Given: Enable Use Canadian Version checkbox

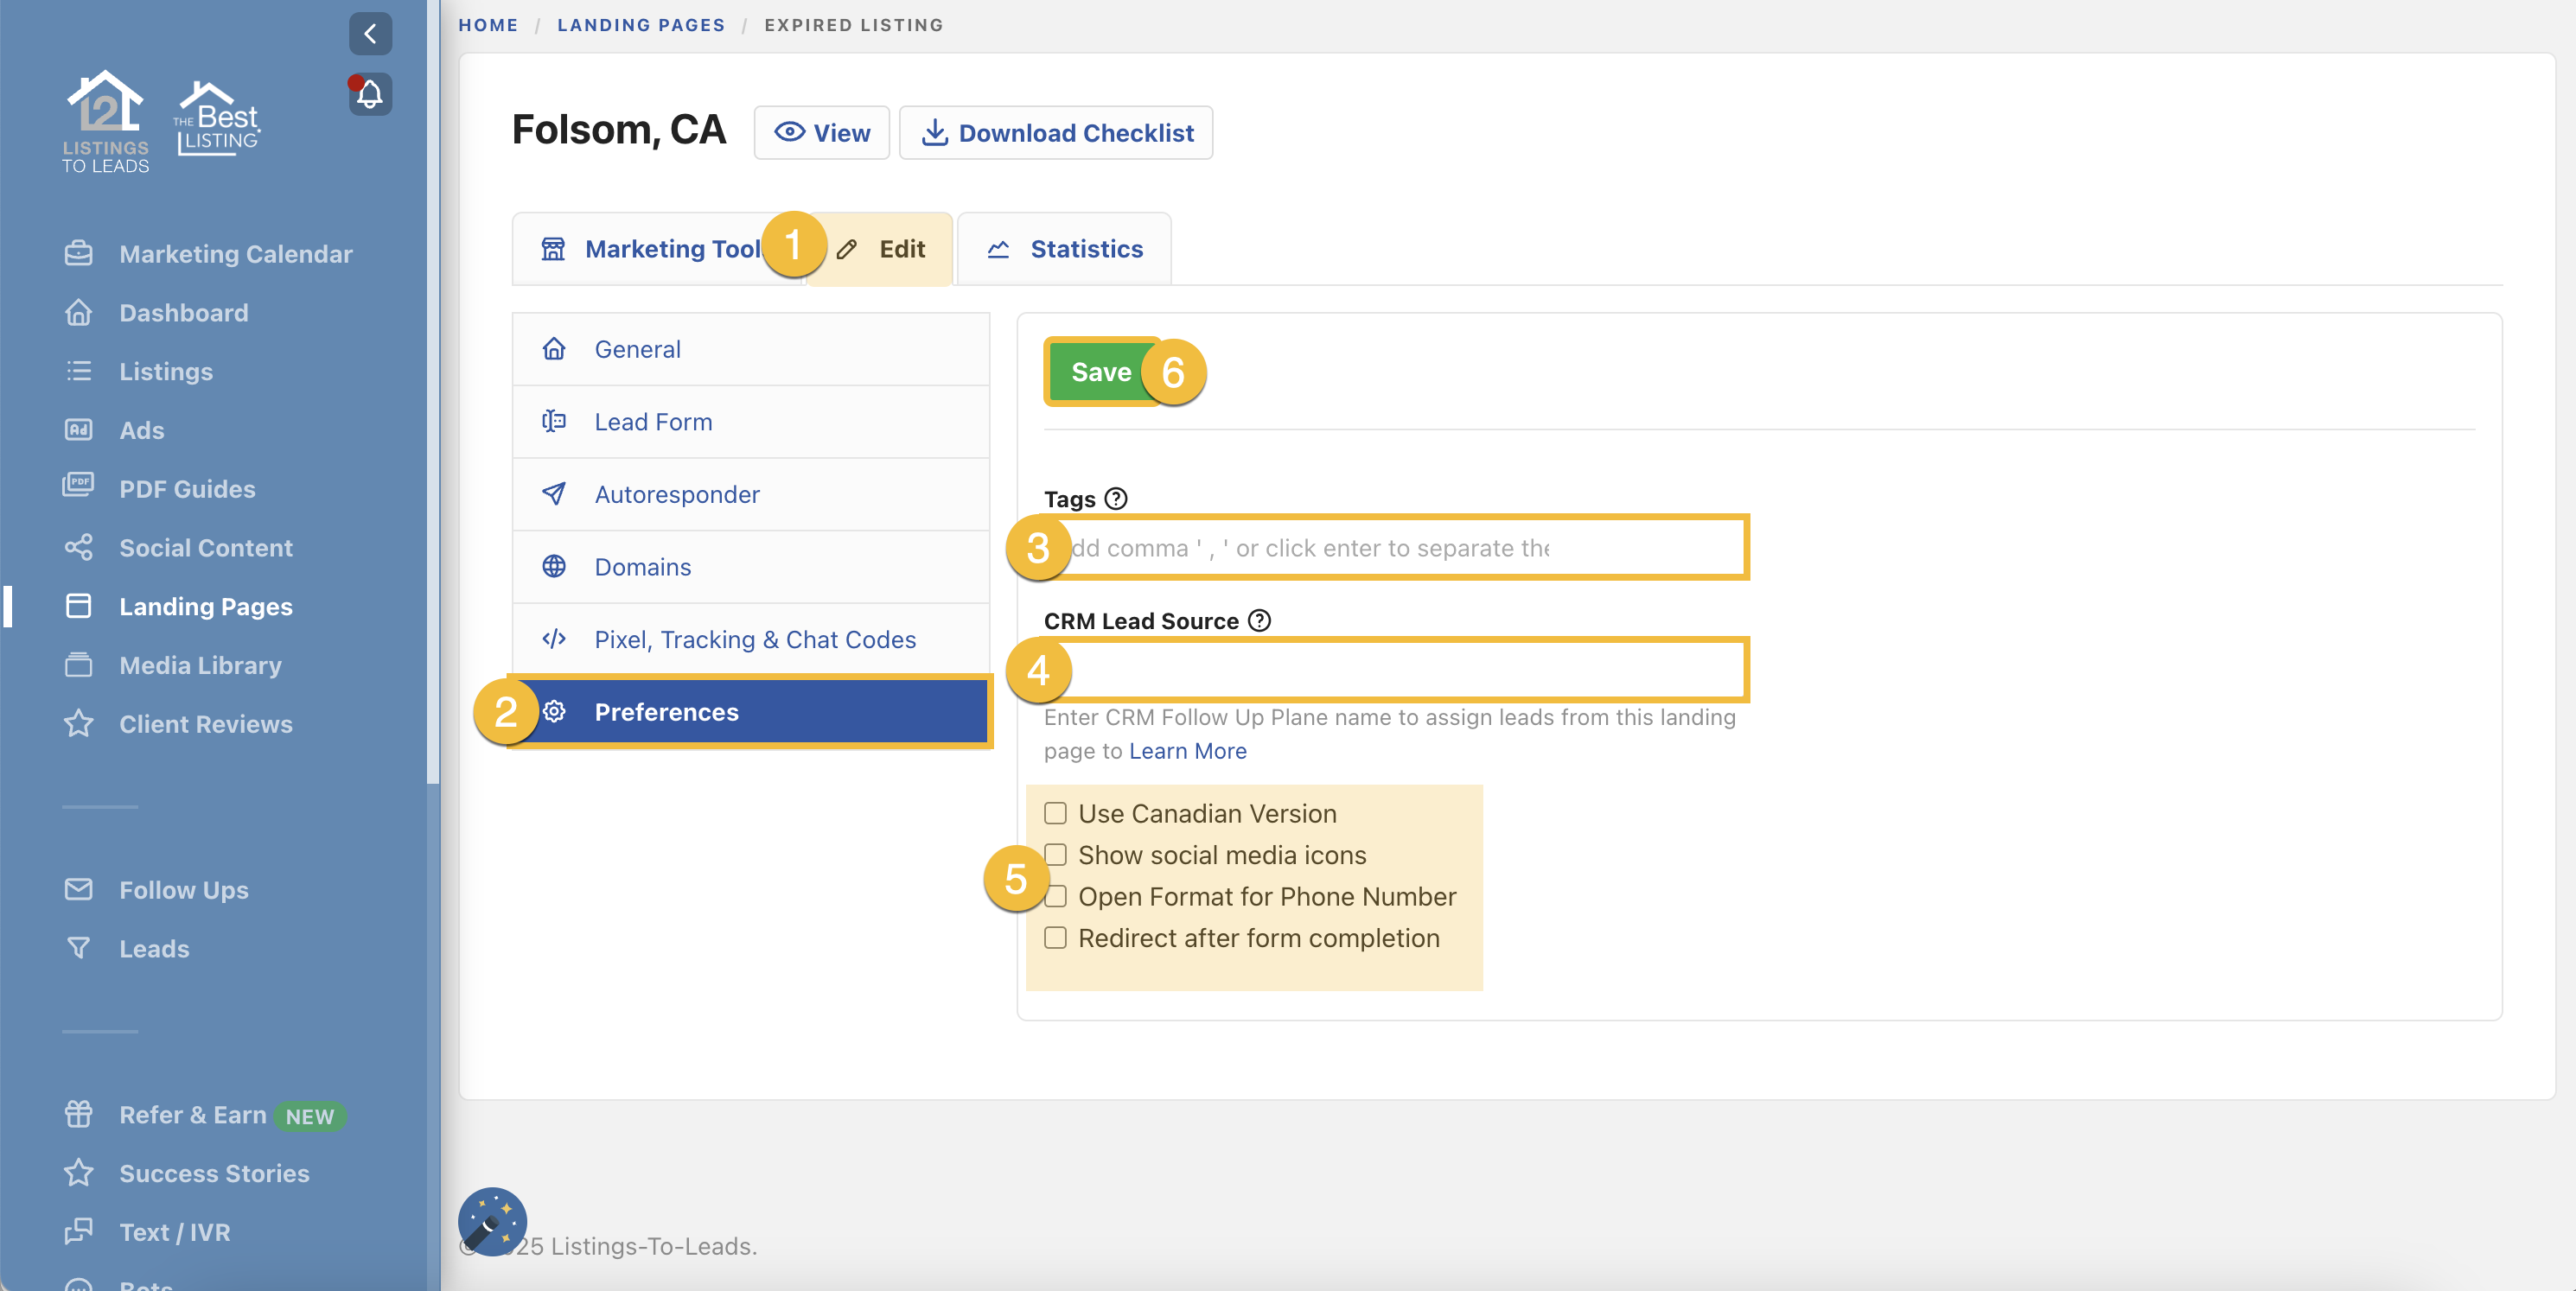Looking at the screenshot, I should click(1055, 813).
